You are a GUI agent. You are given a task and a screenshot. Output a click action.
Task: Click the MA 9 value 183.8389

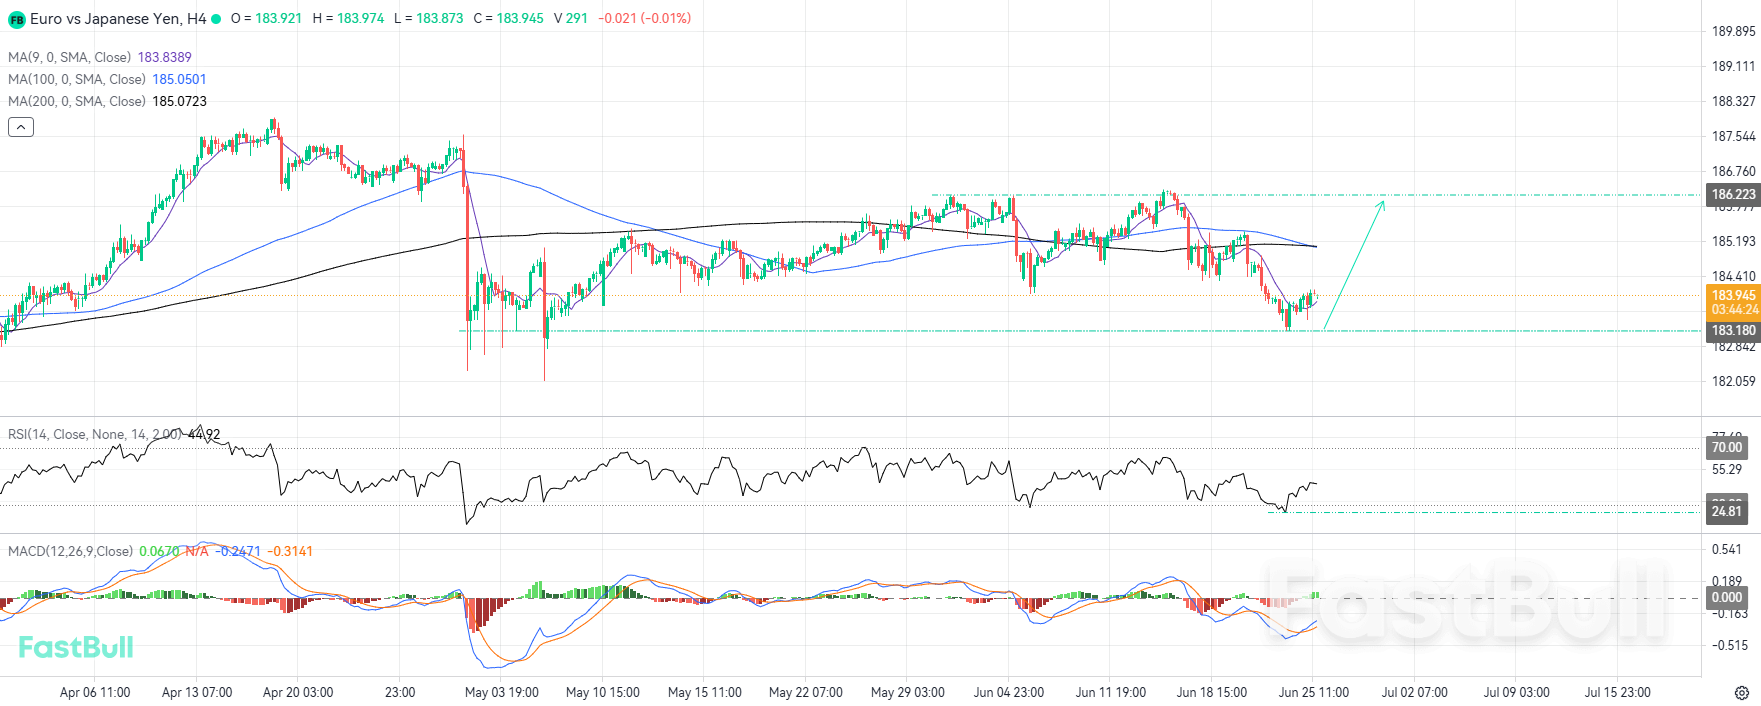164,57
